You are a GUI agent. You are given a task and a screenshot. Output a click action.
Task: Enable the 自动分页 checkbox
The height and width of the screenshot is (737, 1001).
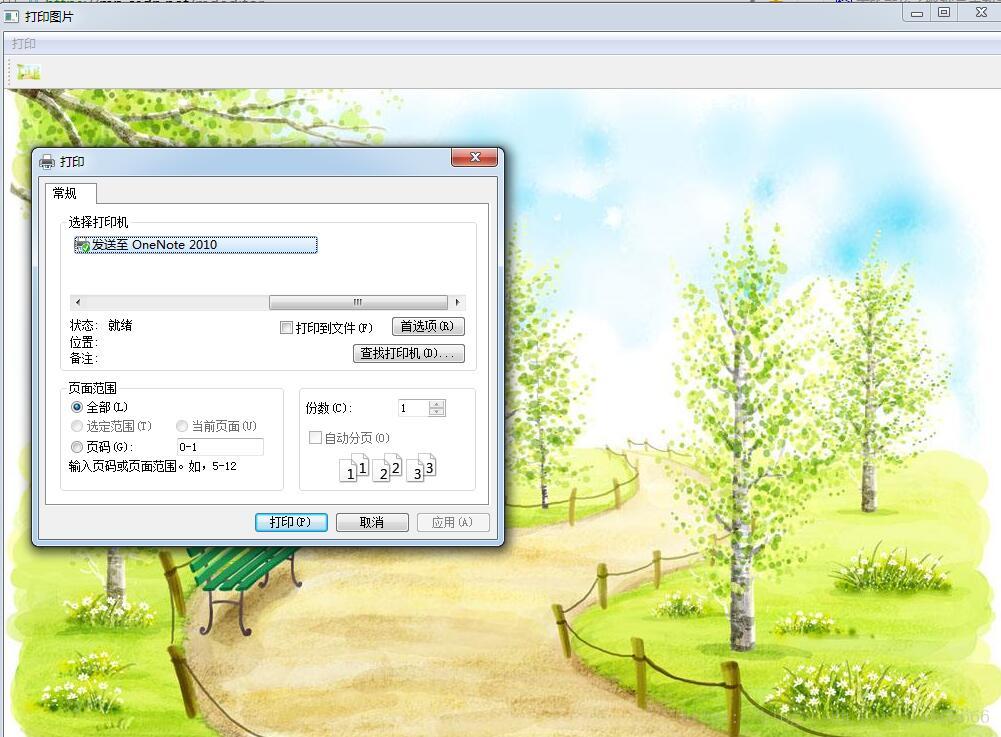[x=316, y=437]
